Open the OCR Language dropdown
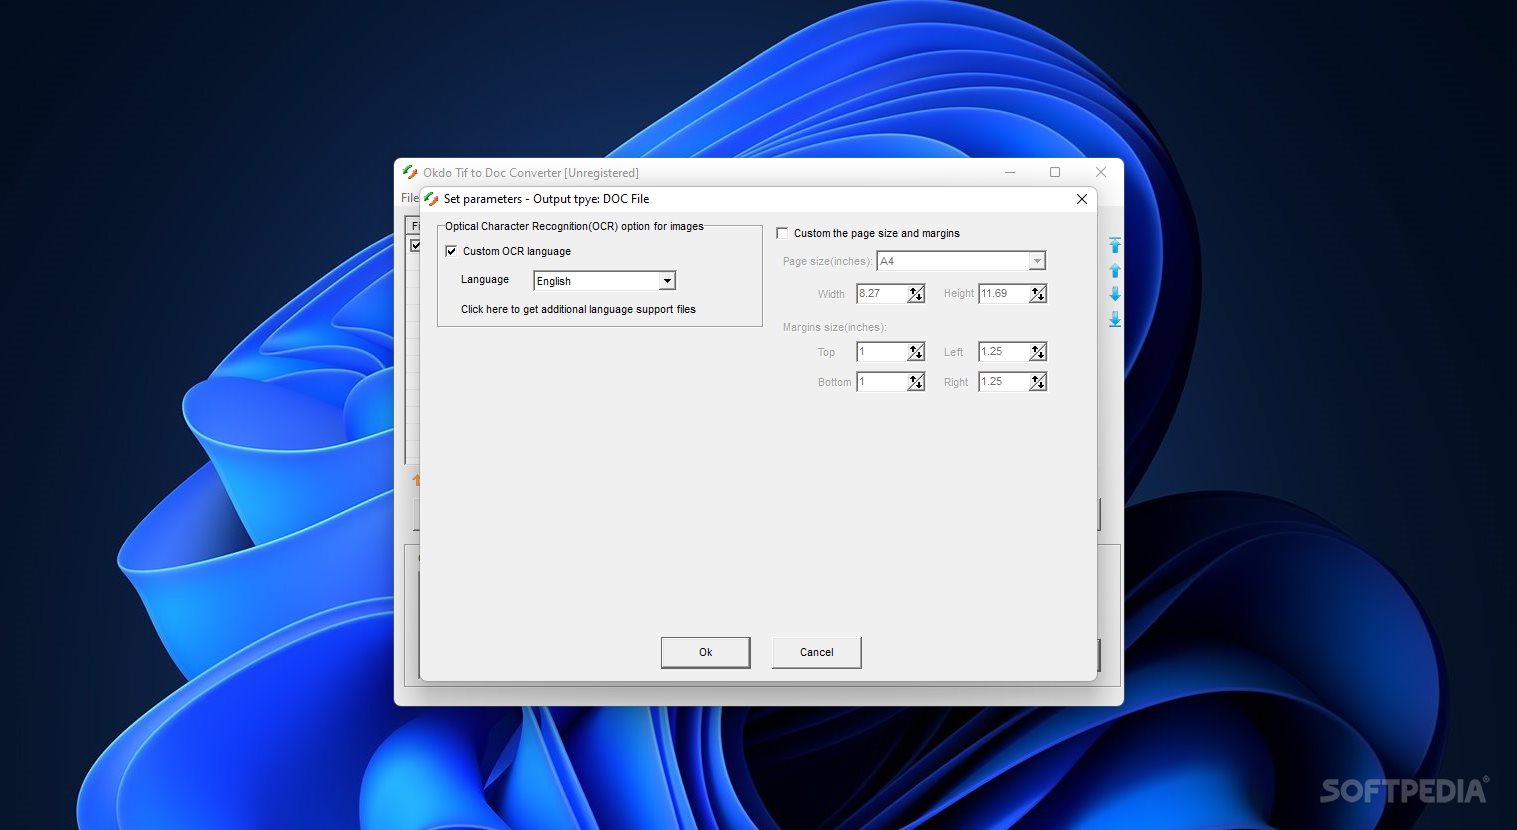Image resolution: width=1517 pixels, height=830 pixels. click(x=667, y=281)
